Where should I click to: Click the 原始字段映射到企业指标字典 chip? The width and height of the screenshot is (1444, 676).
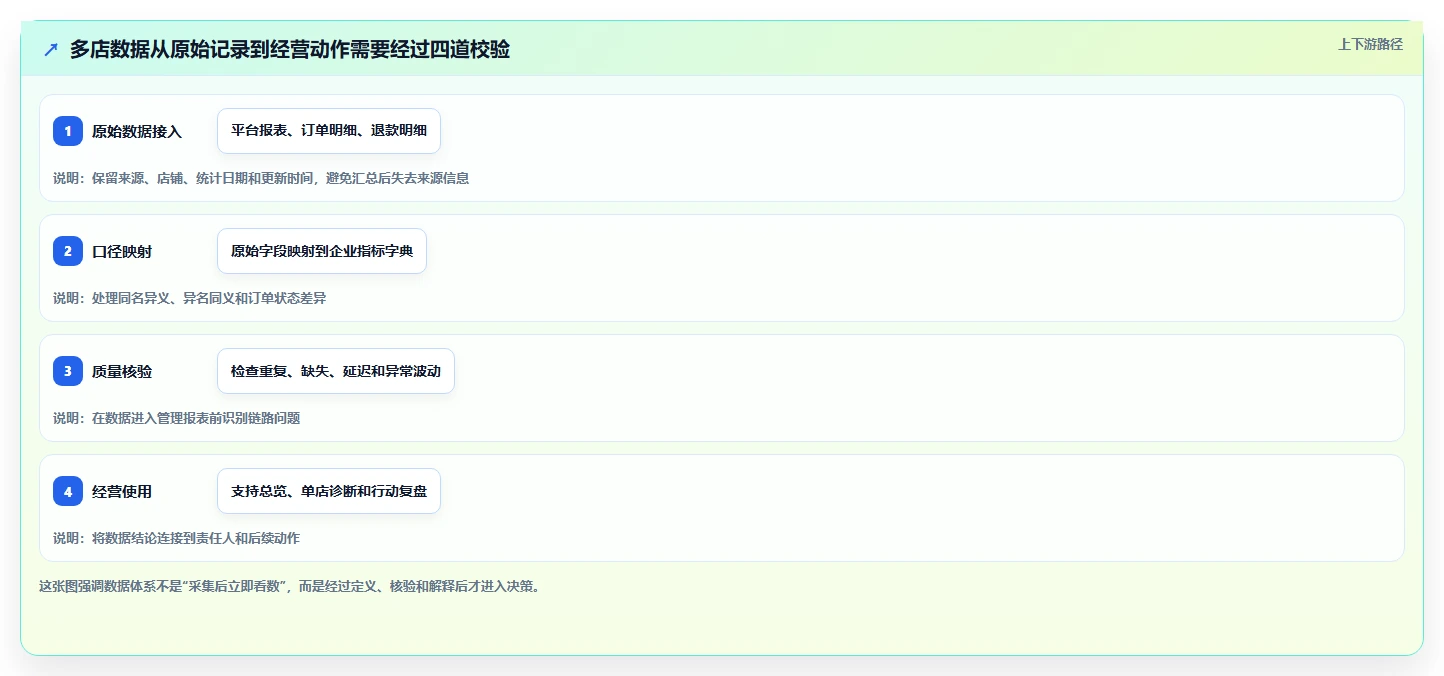click(x=322, y=251)
